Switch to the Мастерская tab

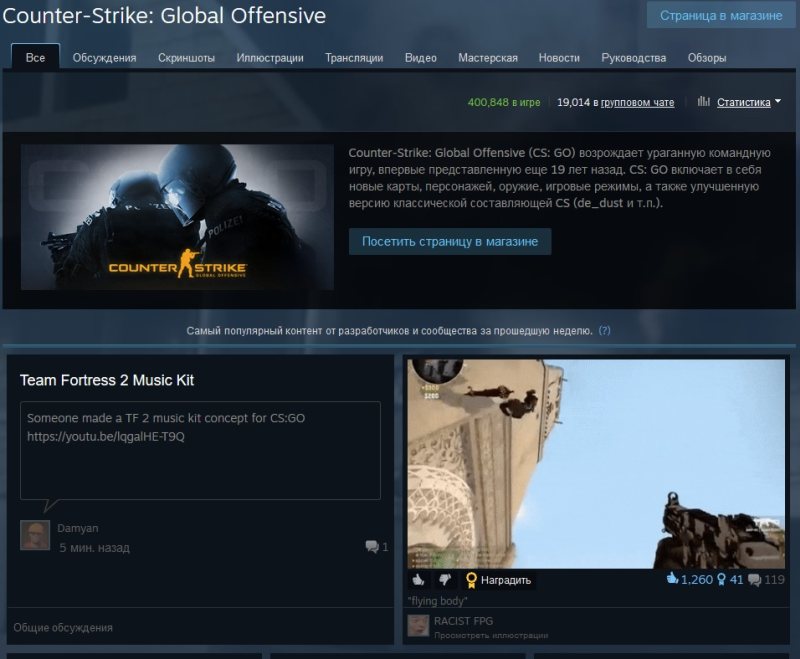(x=488, y=58)
